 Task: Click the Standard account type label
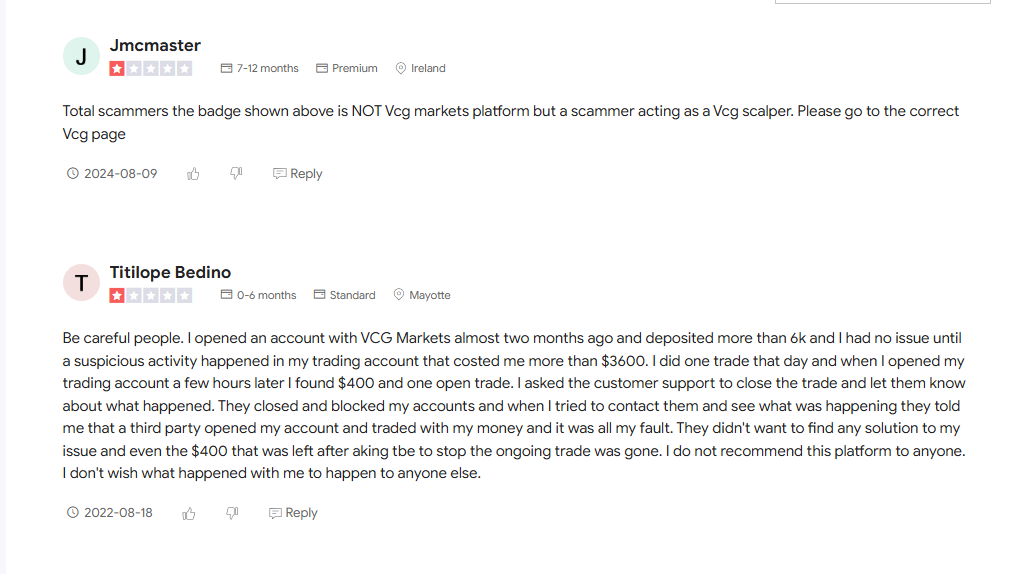(x=344, y=295)
